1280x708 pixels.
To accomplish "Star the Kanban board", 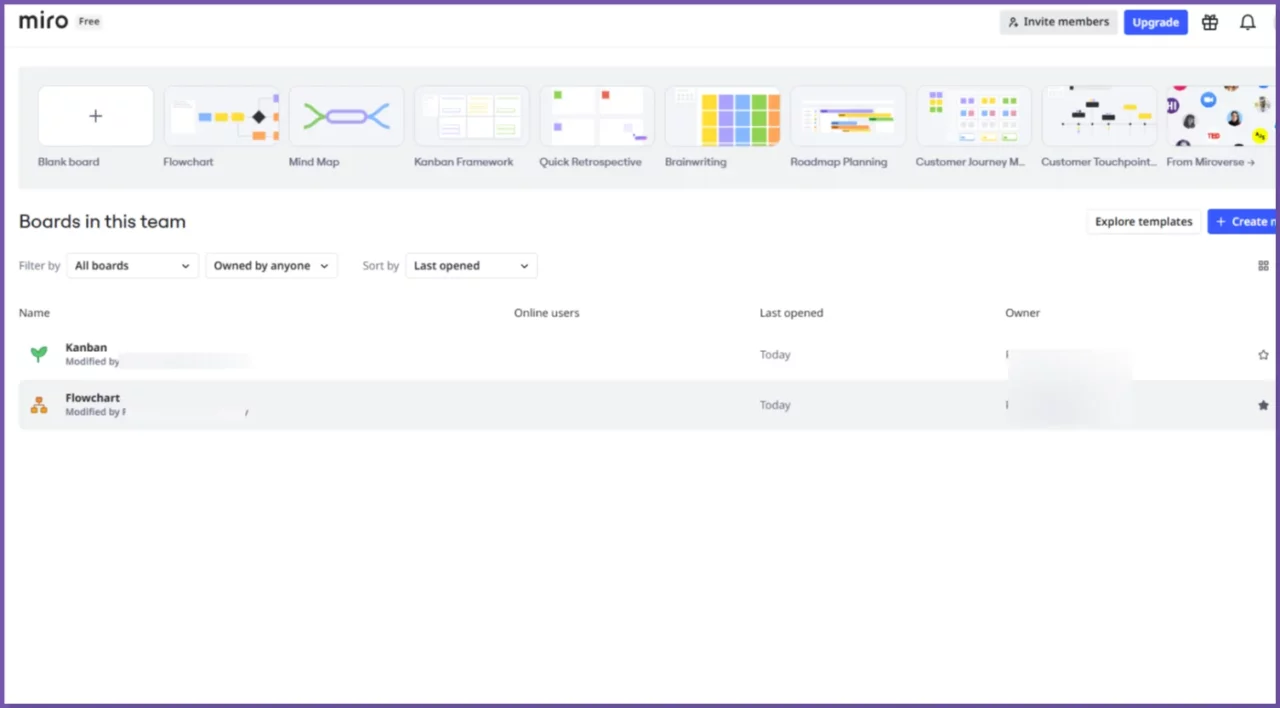I will [x=1263, y=355].
